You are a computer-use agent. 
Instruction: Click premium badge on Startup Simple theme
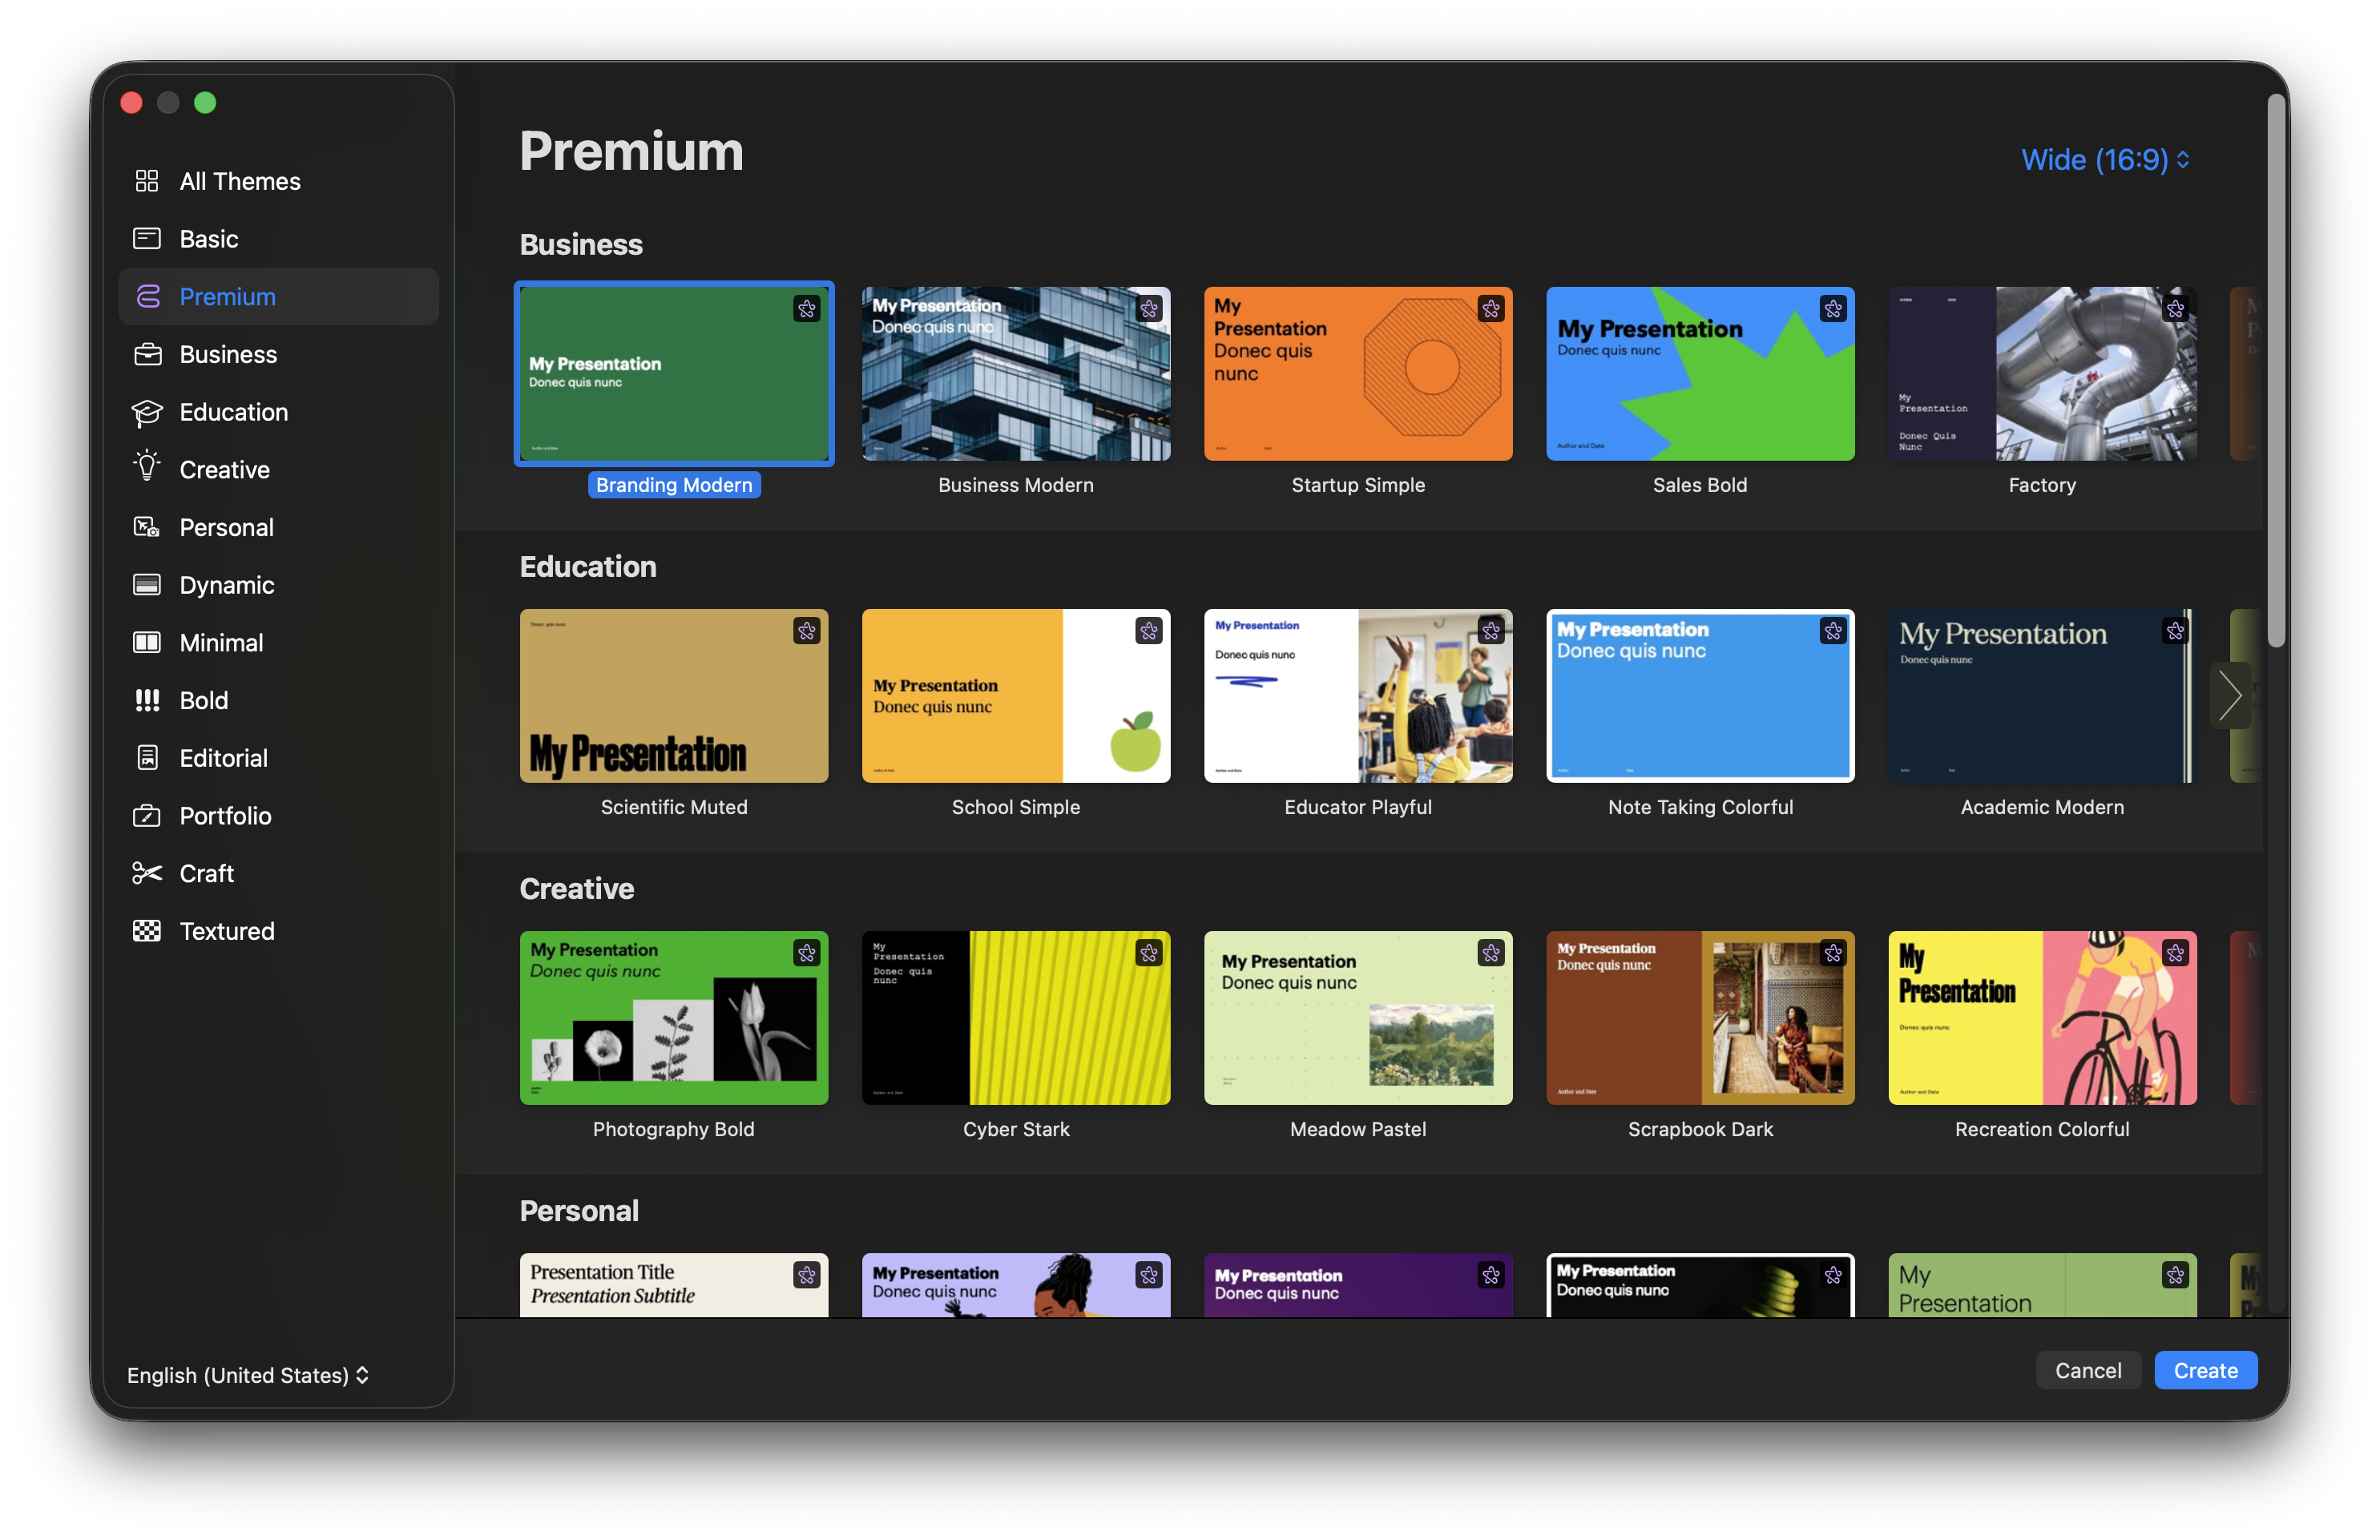(x=1490, y=309)
